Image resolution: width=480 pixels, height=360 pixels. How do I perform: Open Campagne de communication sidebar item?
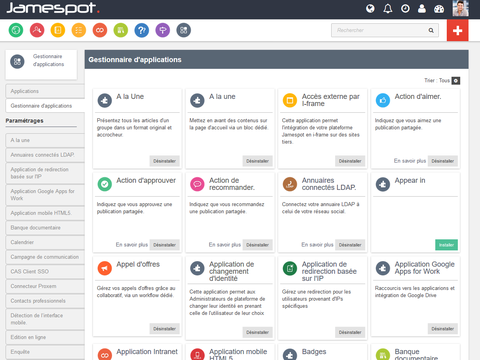(x=45, y=257)
